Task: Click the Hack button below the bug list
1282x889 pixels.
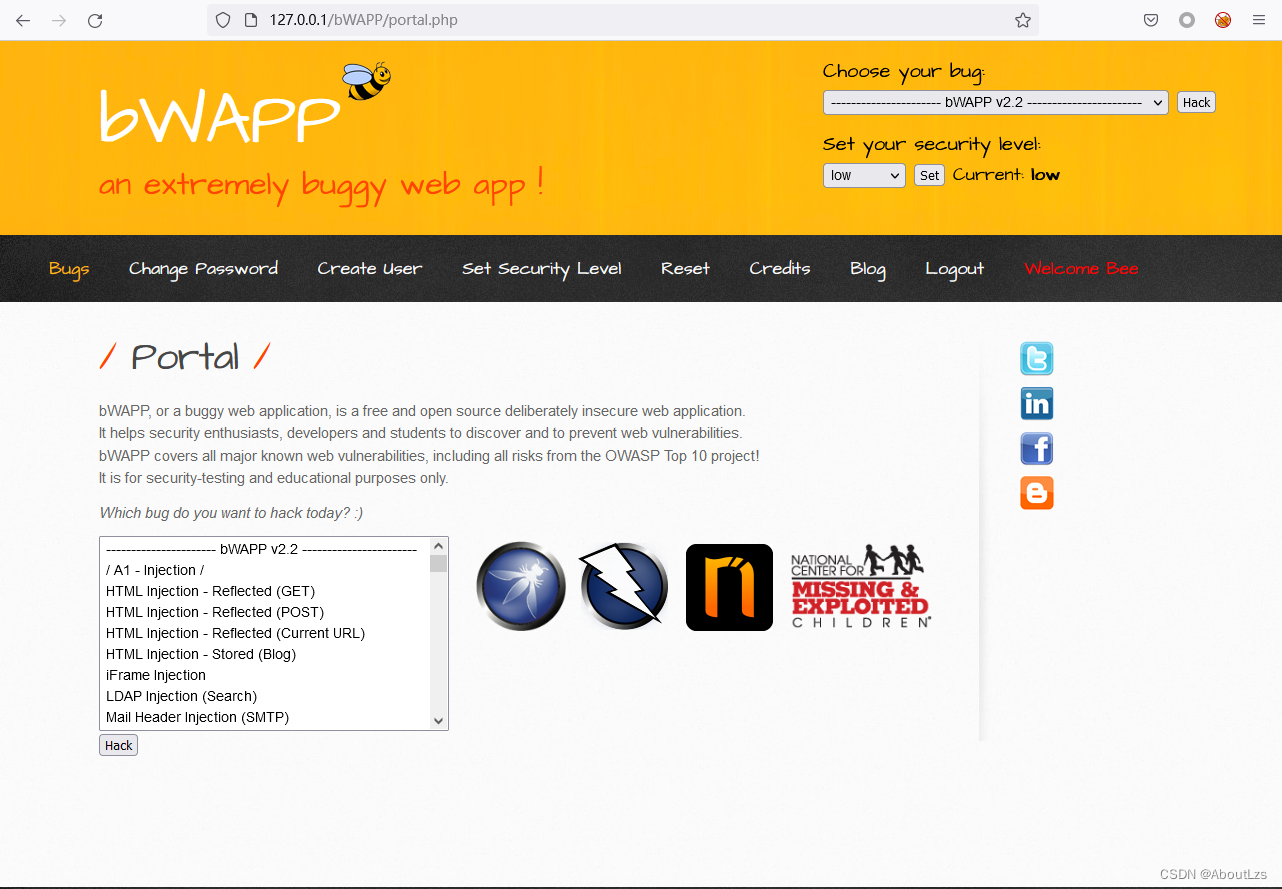Action: 118,745
